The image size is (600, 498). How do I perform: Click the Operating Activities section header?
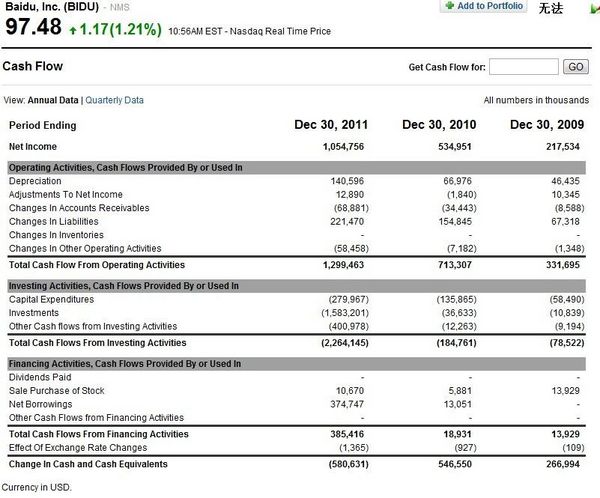click(297, 168)
